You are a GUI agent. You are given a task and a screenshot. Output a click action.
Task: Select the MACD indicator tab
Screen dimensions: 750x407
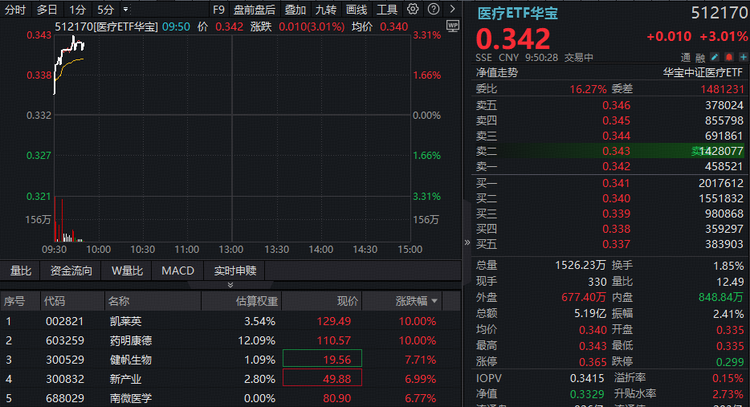coord(178,270)
